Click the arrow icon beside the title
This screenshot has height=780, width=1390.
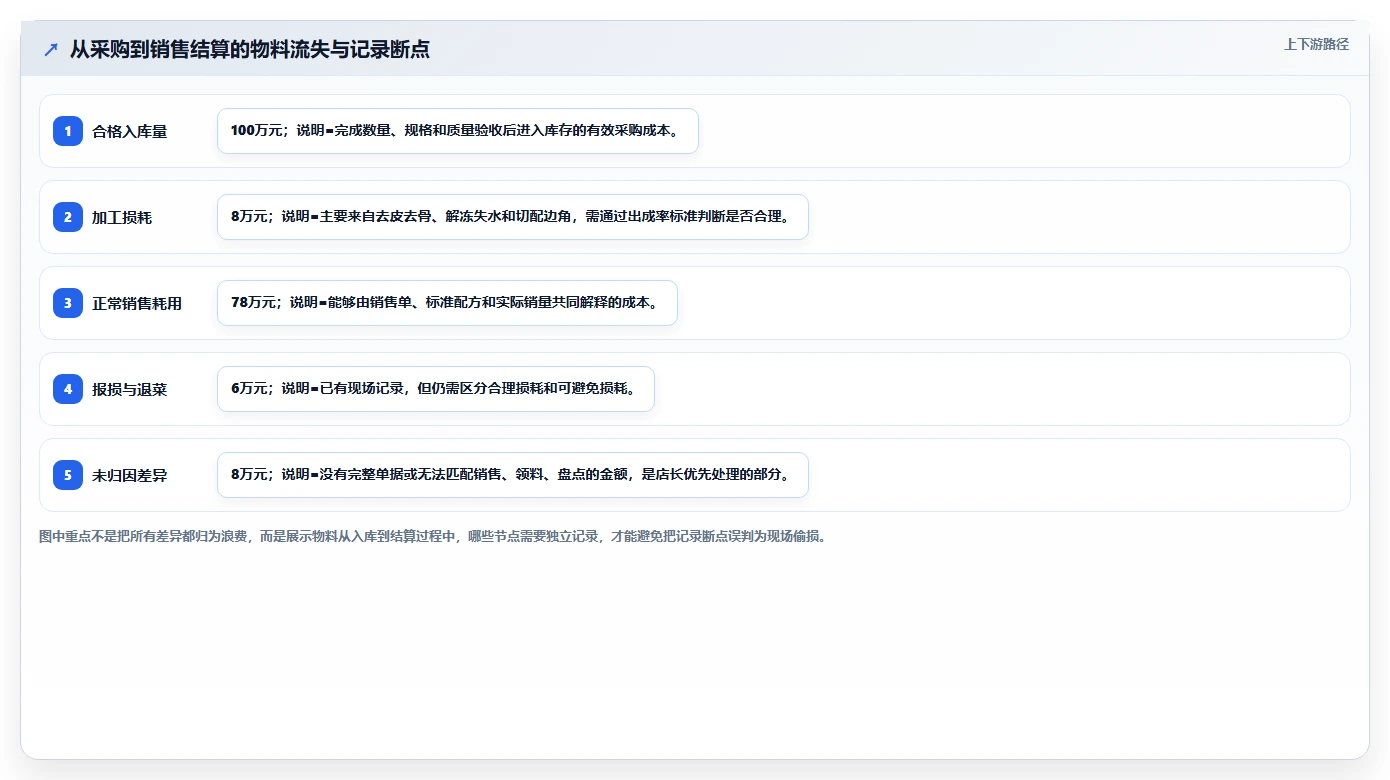click(51, 49)
